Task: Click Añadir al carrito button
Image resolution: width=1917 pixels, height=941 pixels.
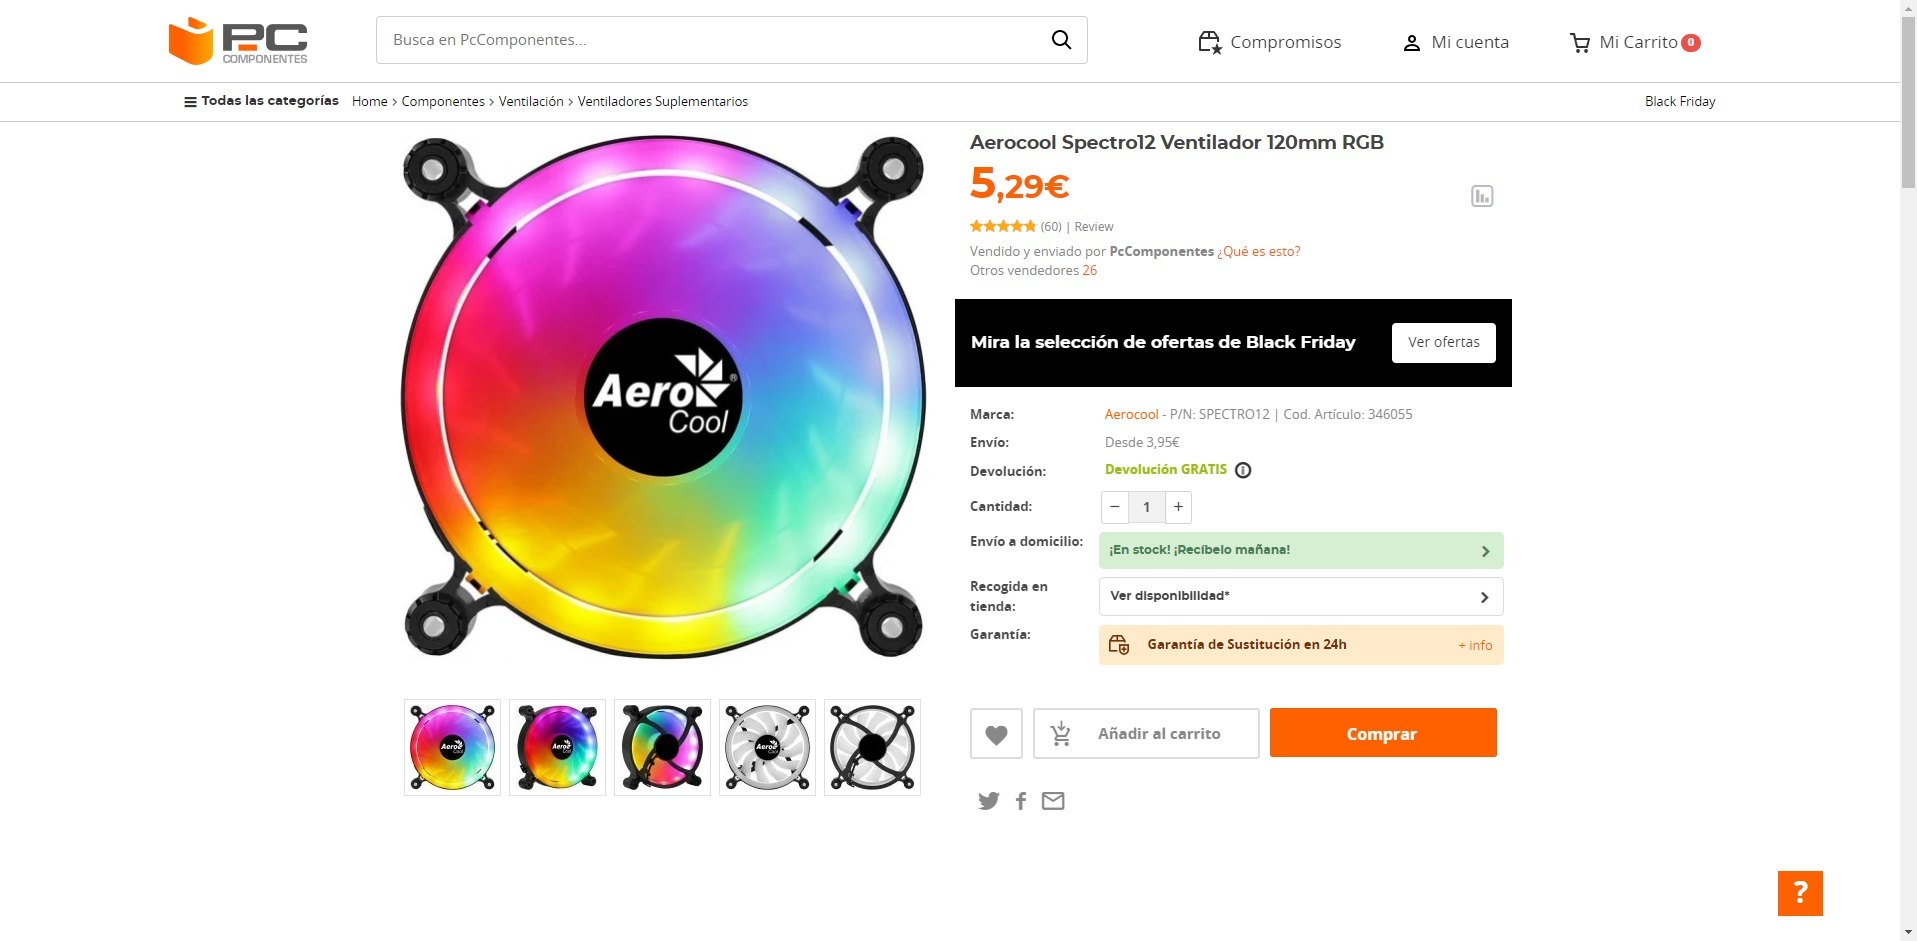Action: coord(1146,734)
